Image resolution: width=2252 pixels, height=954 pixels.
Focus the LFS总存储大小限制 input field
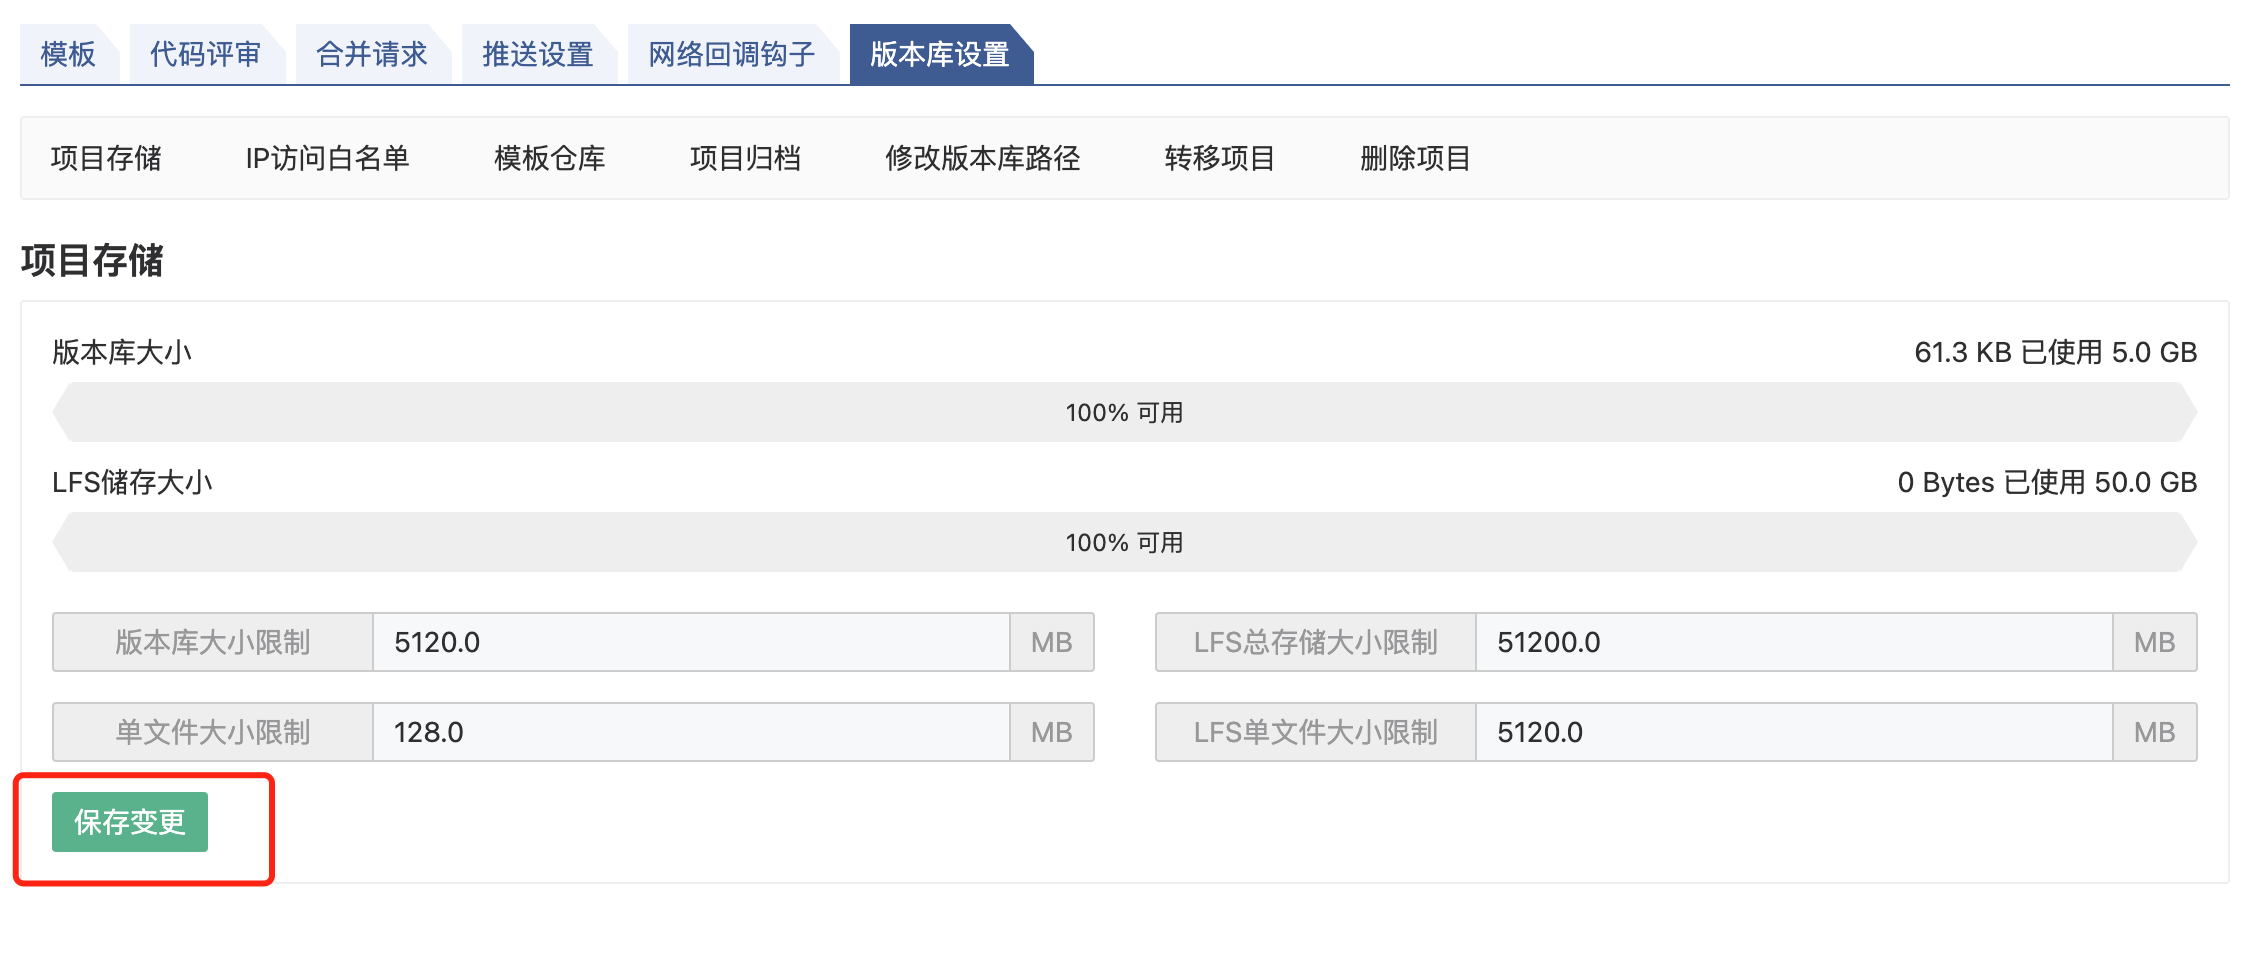tap(1793, 642)
